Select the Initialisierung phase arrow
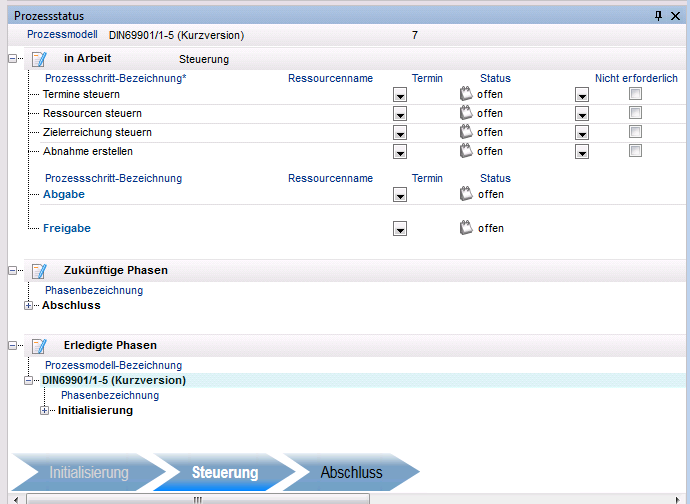Image resolution: width=690 pixels, height=504 pixels. point(88,472)
